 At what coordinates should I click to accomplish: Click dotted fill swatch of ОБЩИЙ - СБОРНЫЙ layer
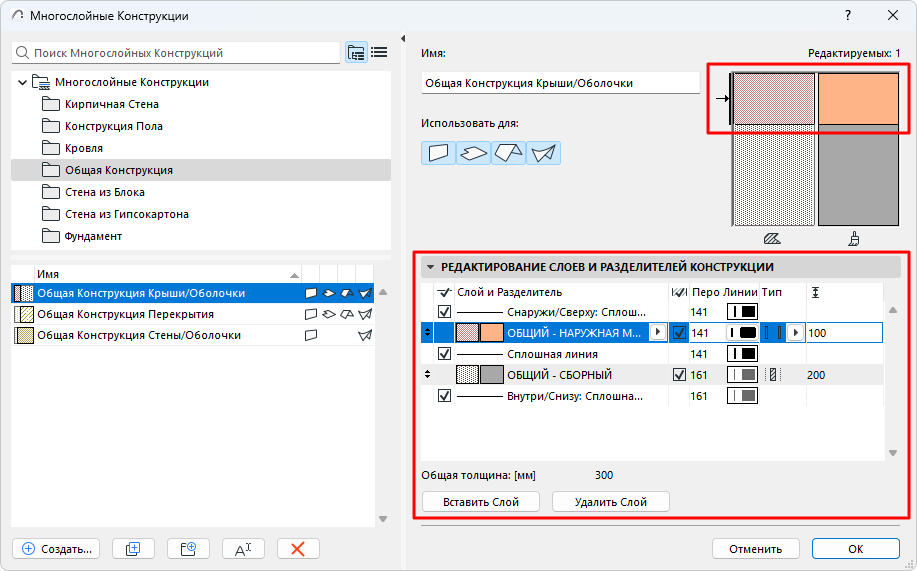[467, 375]
